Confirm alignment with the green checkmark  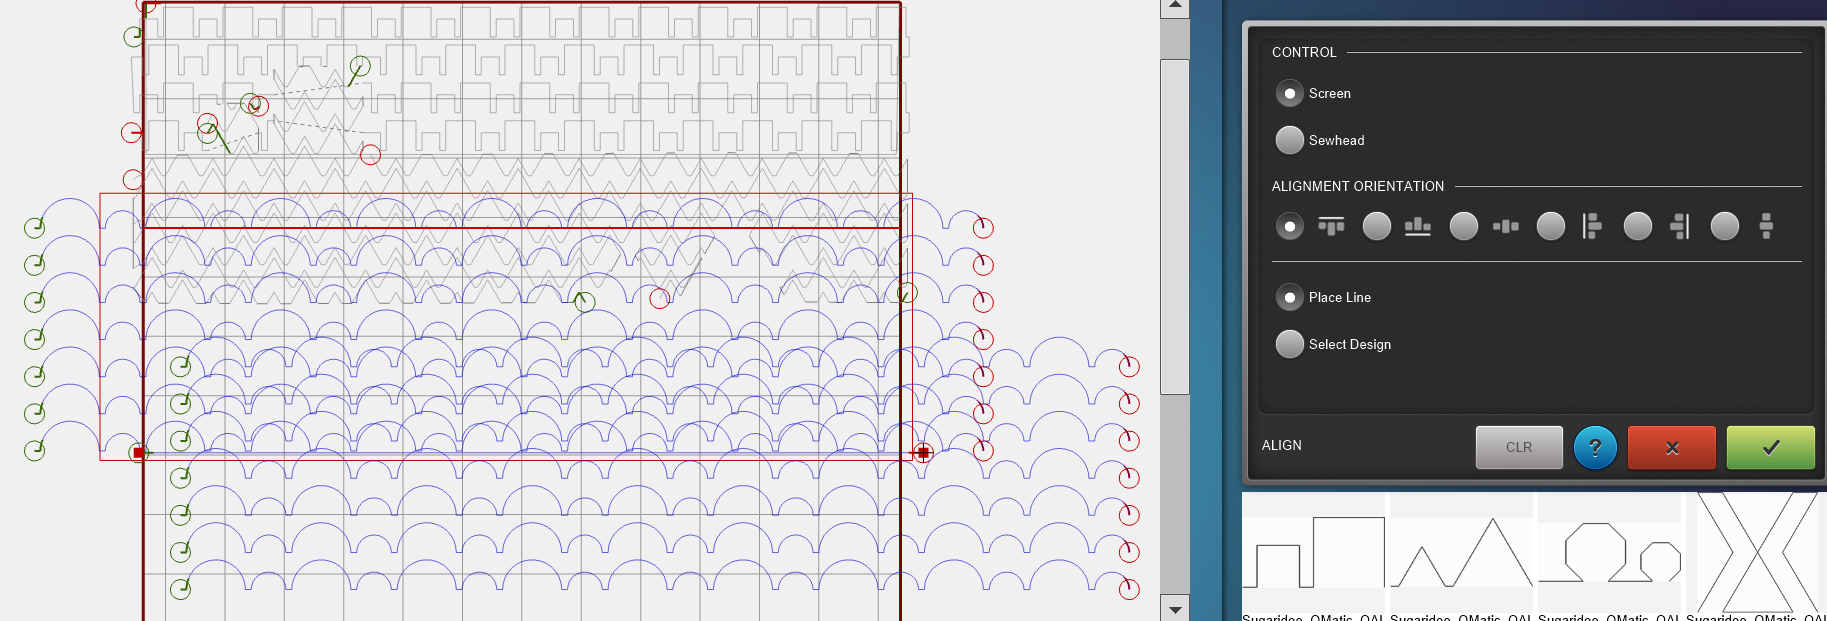[x=1770, y=447]
